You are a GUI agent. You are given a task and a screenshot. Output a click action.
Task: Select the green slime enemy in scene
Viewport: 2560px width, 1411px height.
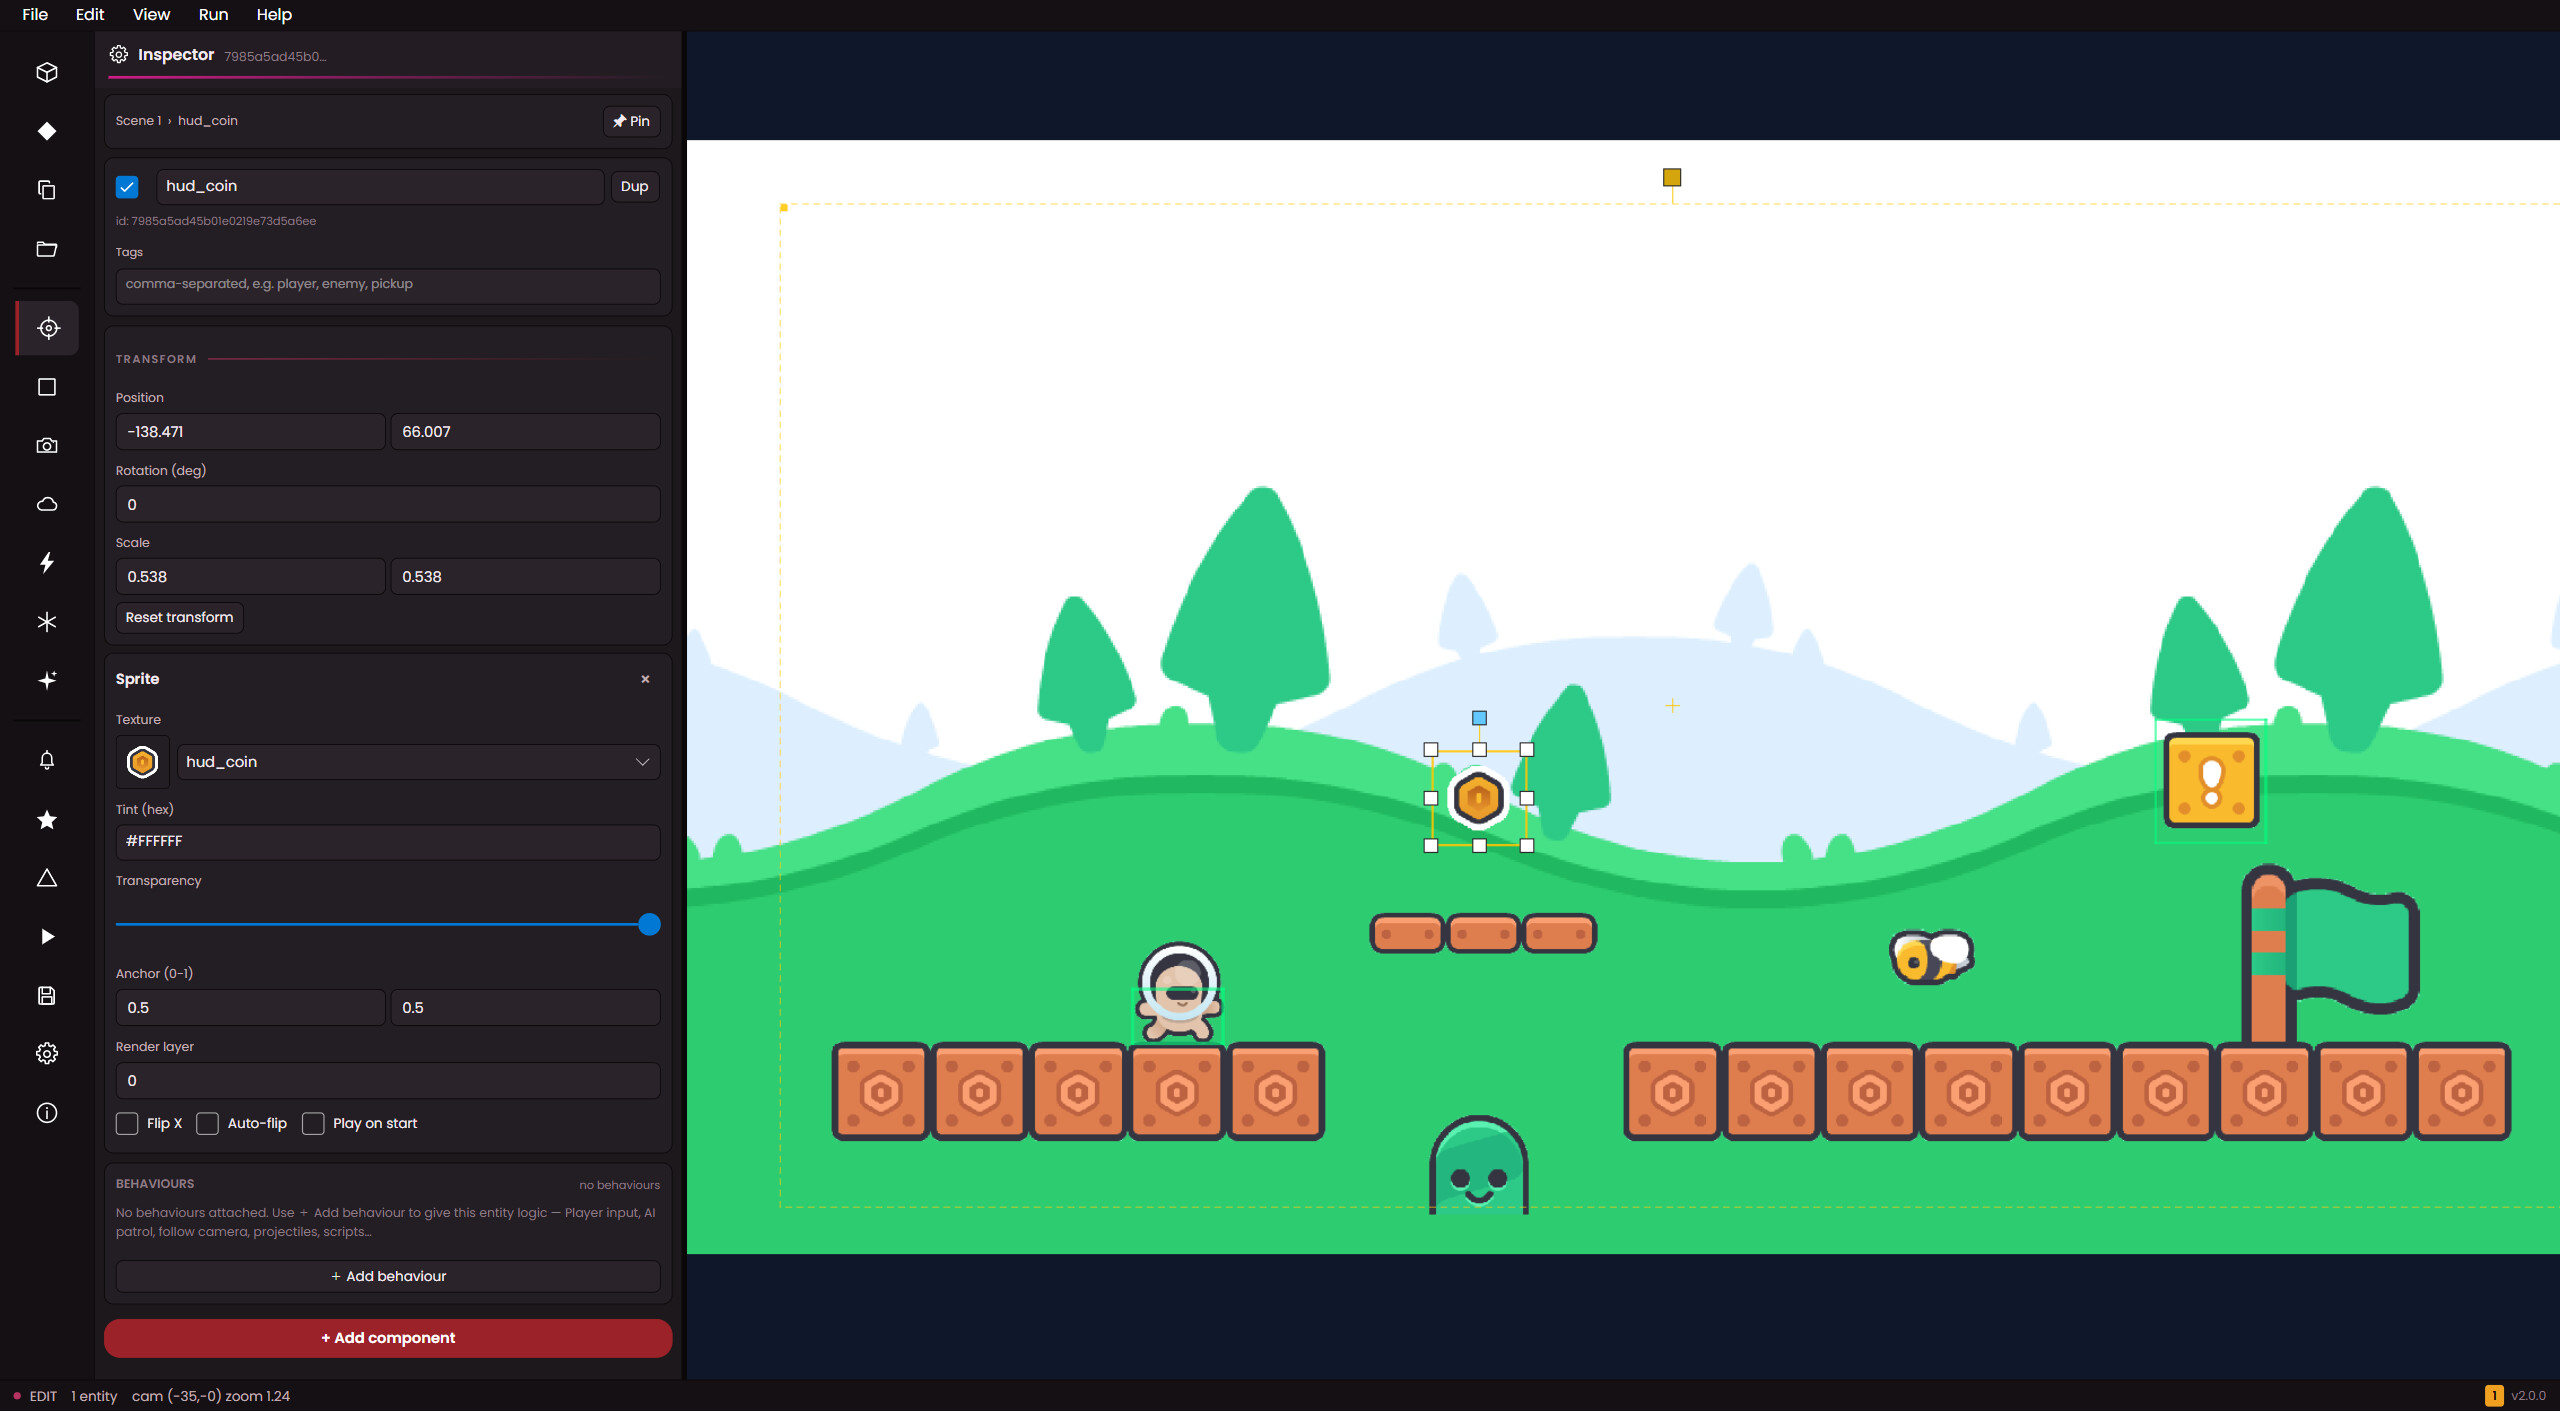1479,1165
